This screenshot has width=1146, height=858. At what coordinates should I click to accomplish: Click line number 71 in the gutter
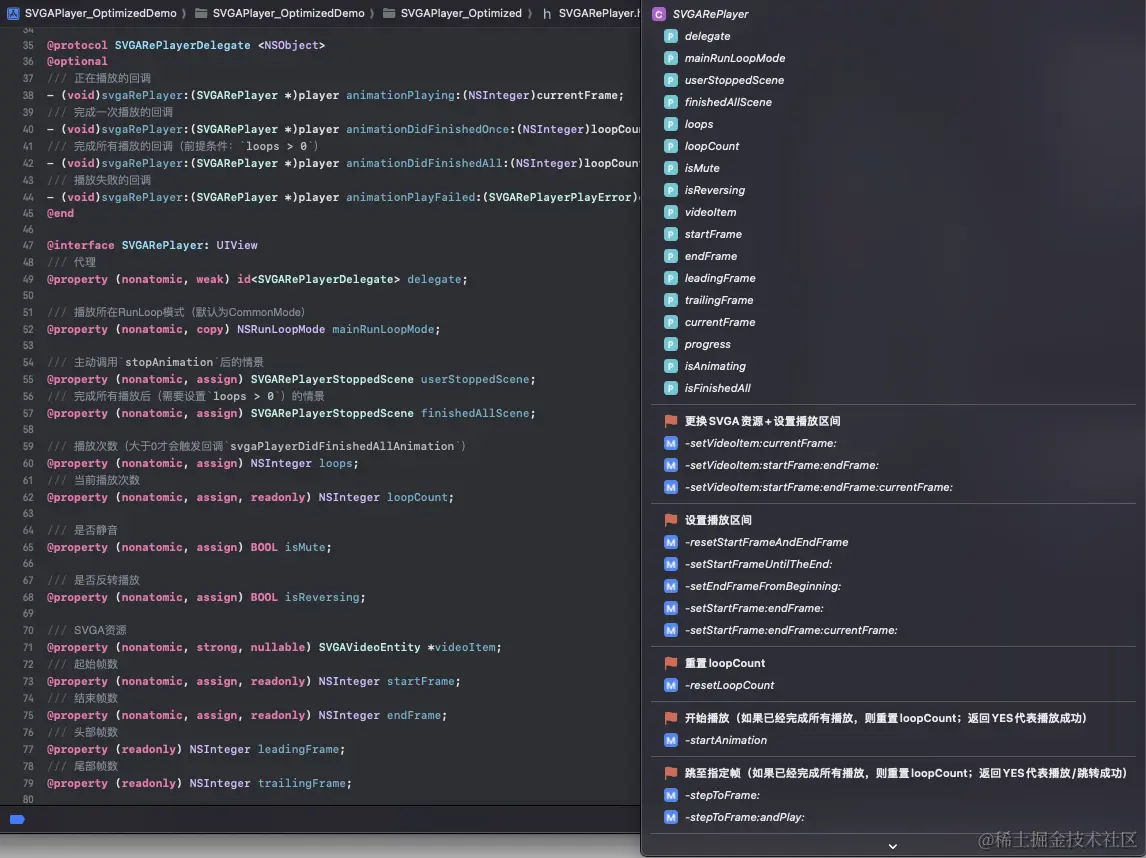(28, 647)
